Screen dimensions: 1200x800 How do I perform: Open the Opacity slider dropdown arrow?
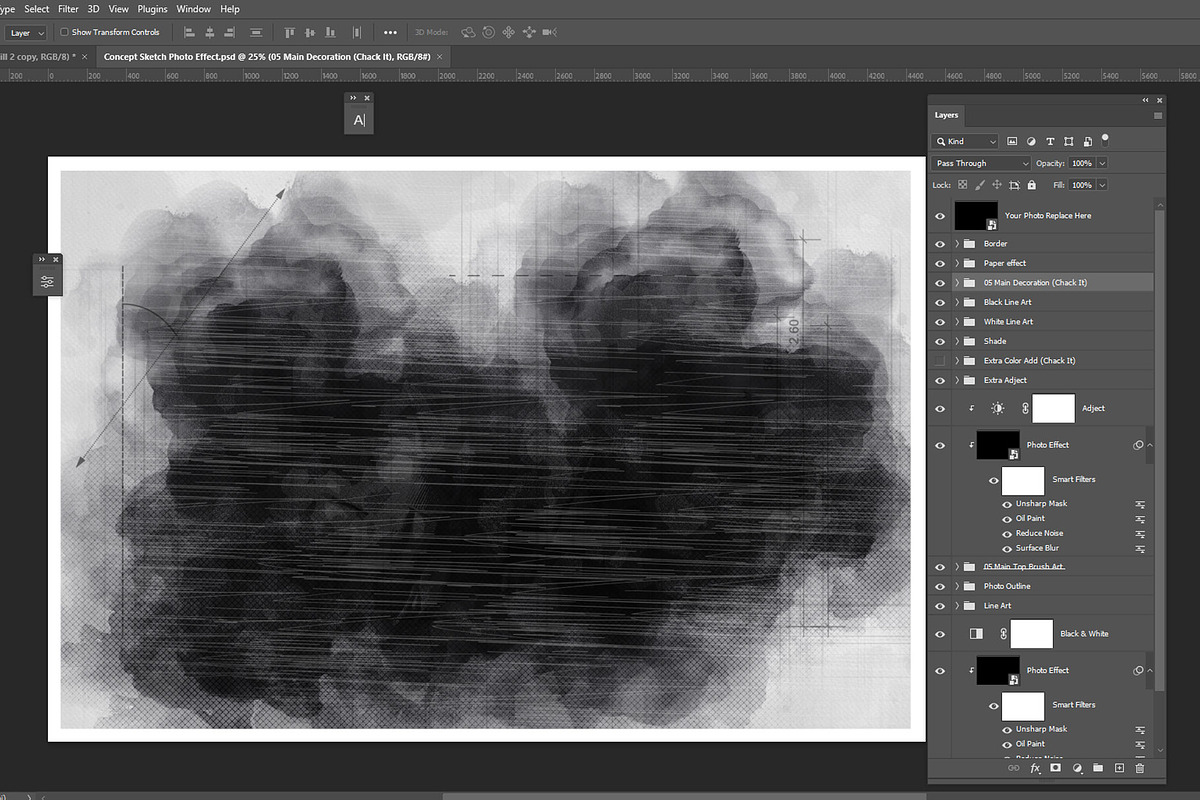coord(1102,163)
